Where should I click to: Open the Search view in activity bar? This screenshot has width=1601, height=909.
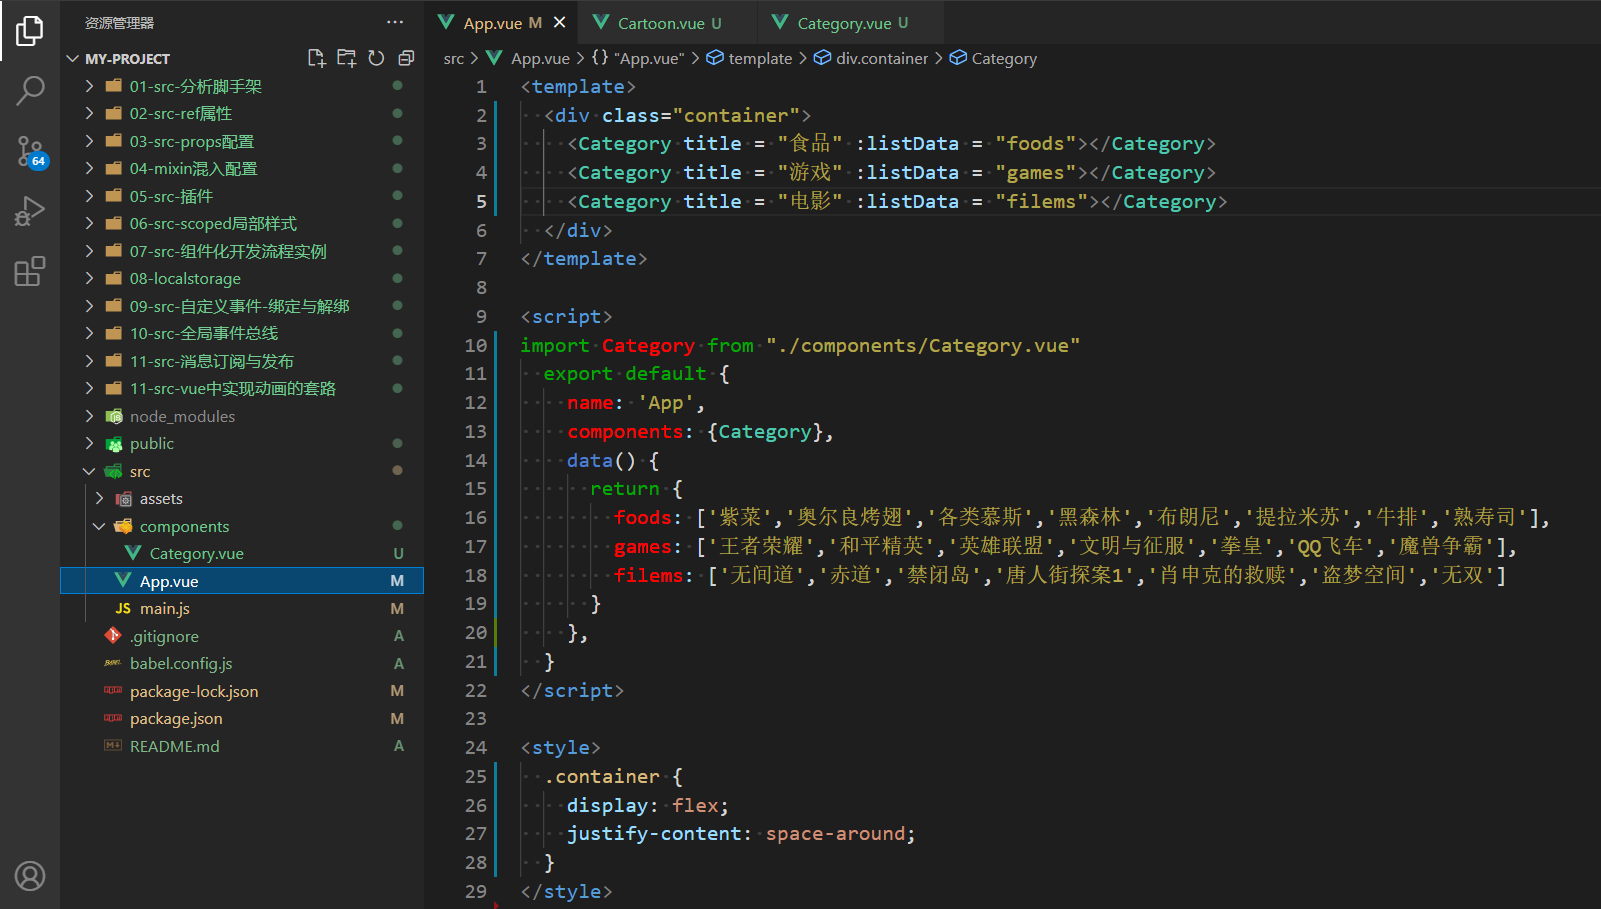click(x=30, y=91)
